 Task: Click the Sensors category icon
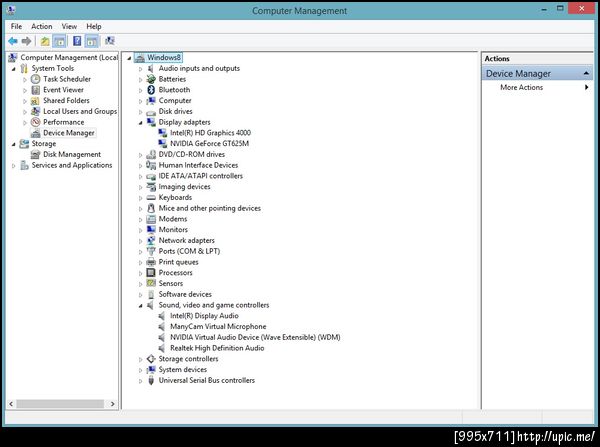click(x=151, y=283)
